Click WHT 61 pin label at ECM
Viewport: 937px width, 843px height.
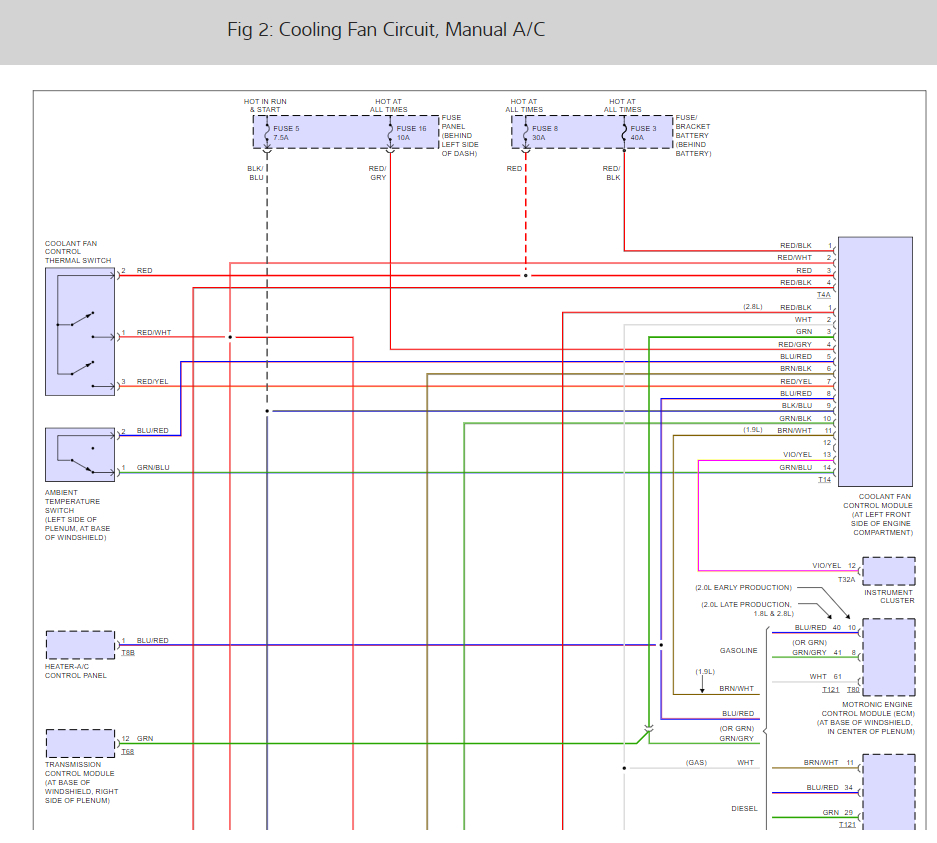825,677
